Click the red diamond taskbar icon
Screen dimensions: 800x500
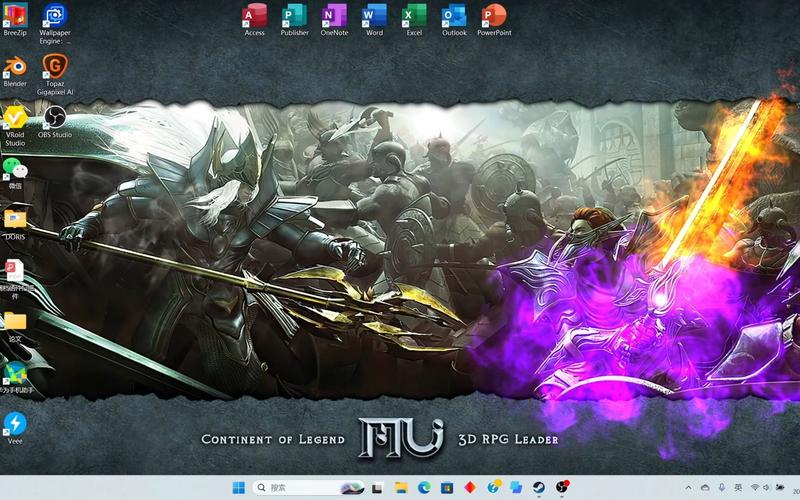(470, 488)
